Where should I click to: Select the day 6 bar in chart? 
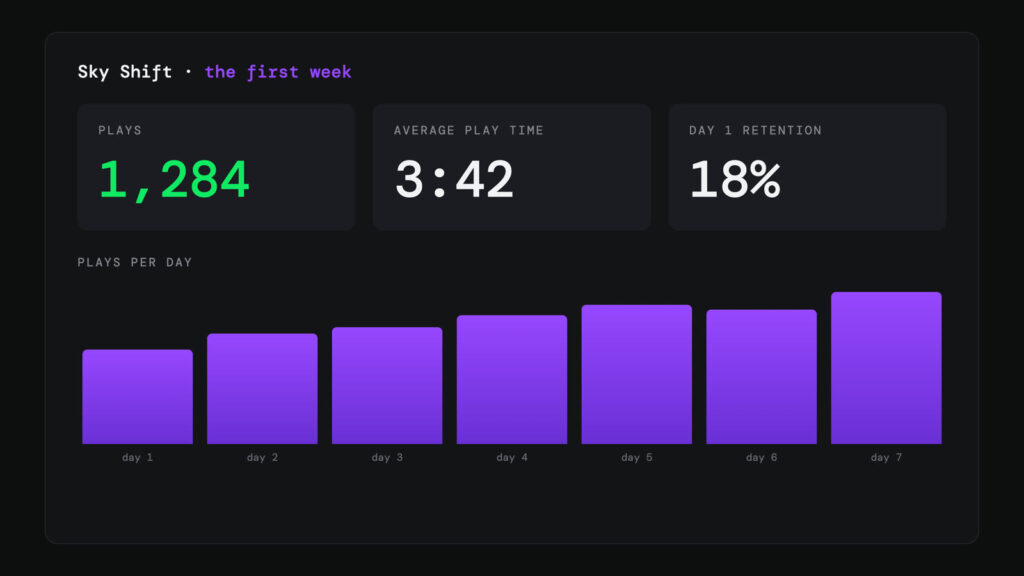pyautogui.click(x=761, y=377)
